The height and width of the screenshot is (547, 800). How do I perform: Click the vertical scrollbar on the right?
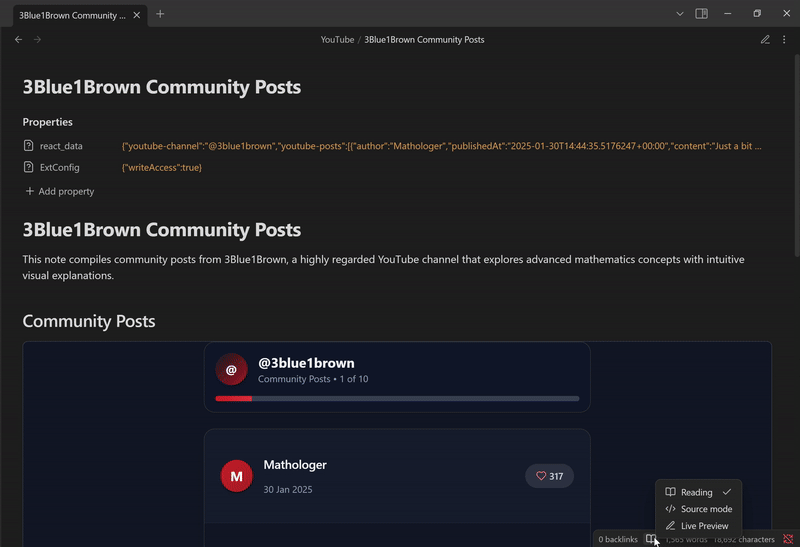click(796, 156)
